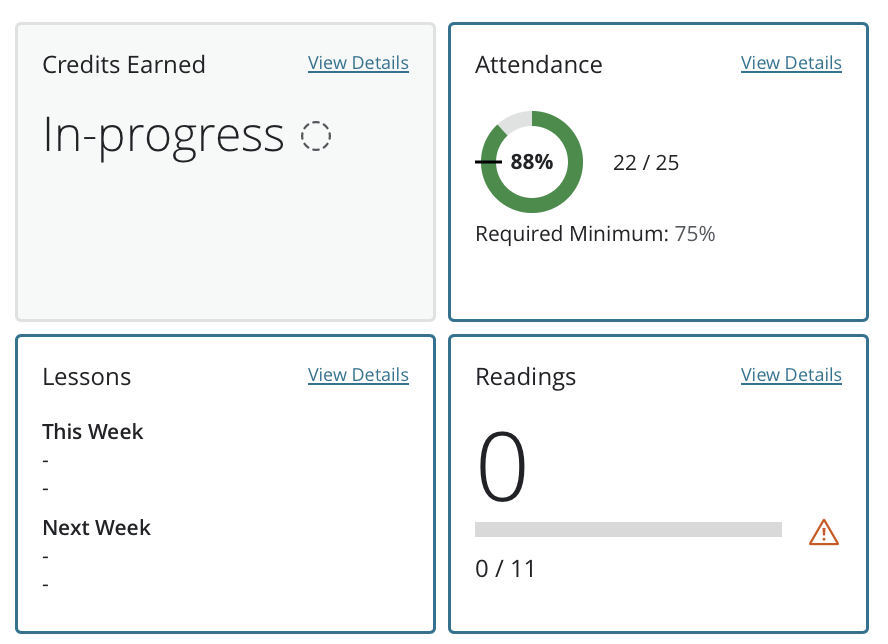Open View Details for Credits Earned
The height and width of the screenshot is (644, 888).
[358, 63]
